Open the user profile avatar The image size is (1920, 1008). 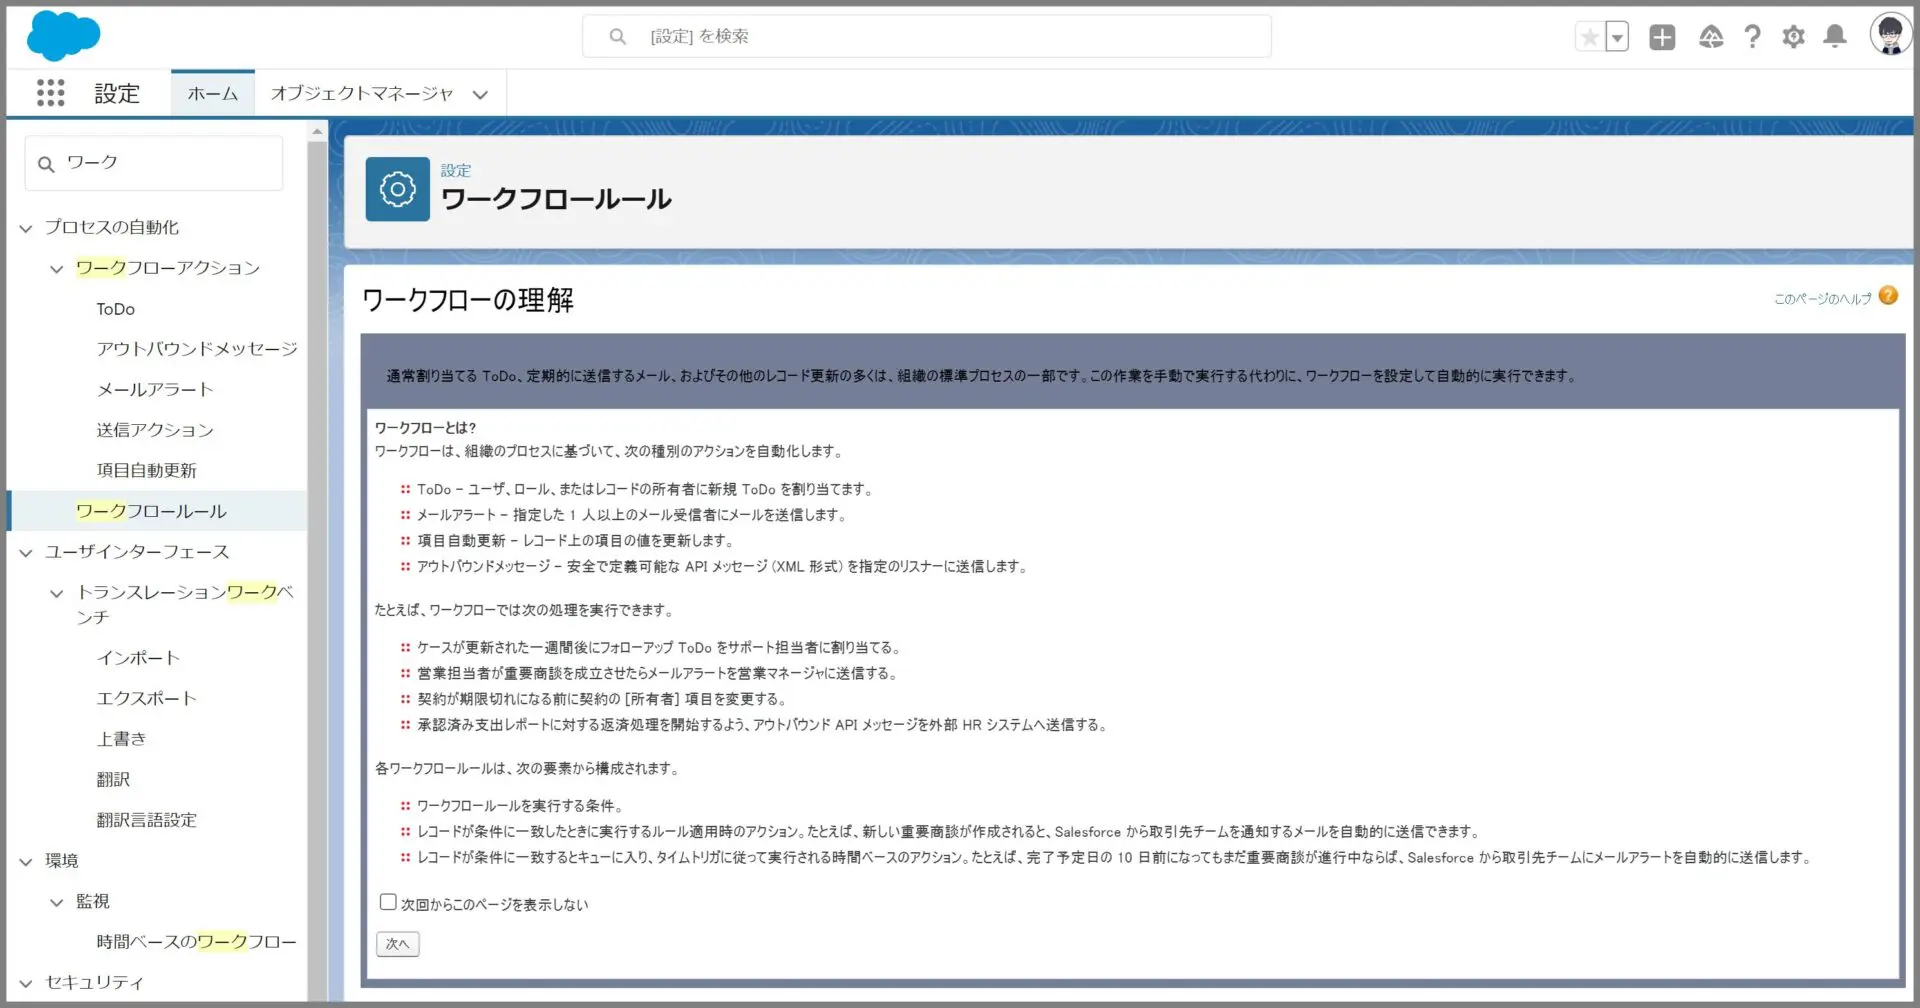pos(1889,36)
